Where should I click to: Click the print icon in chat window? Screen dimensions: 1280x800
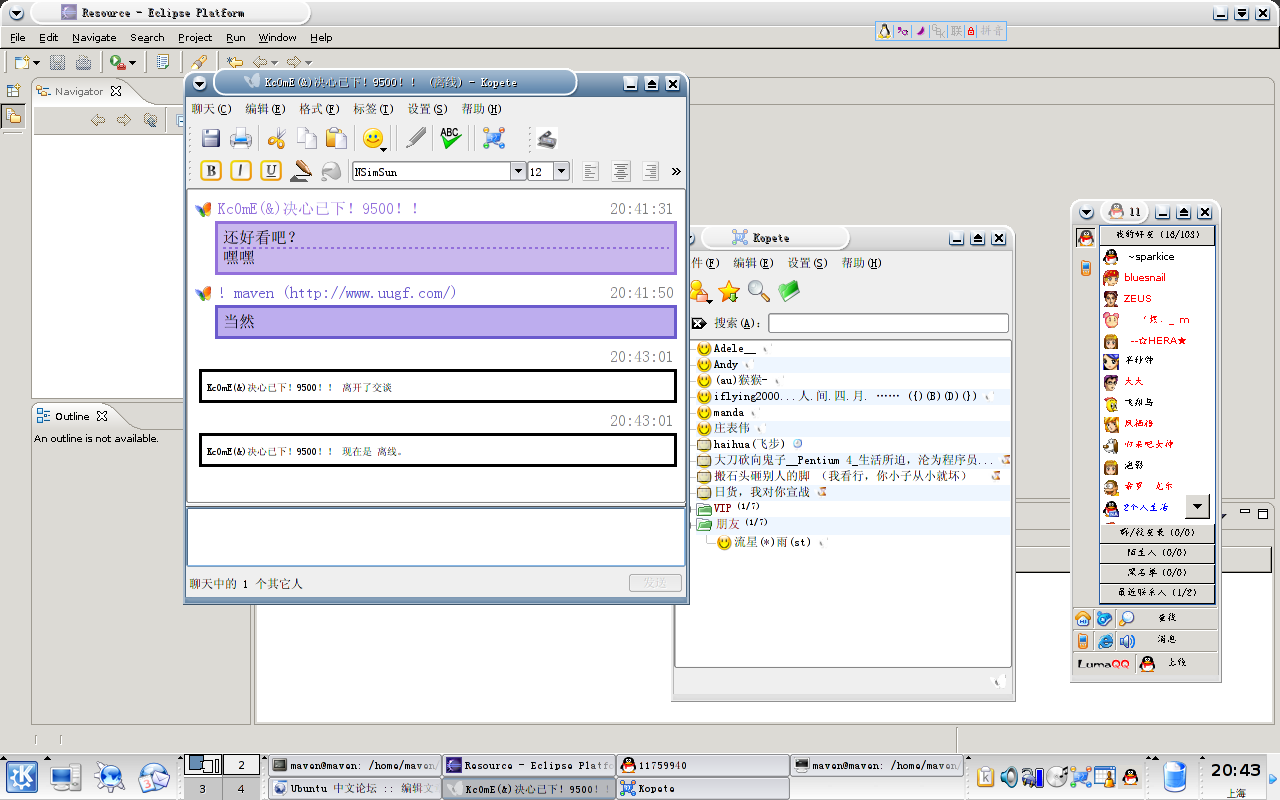tap(241, 139)
